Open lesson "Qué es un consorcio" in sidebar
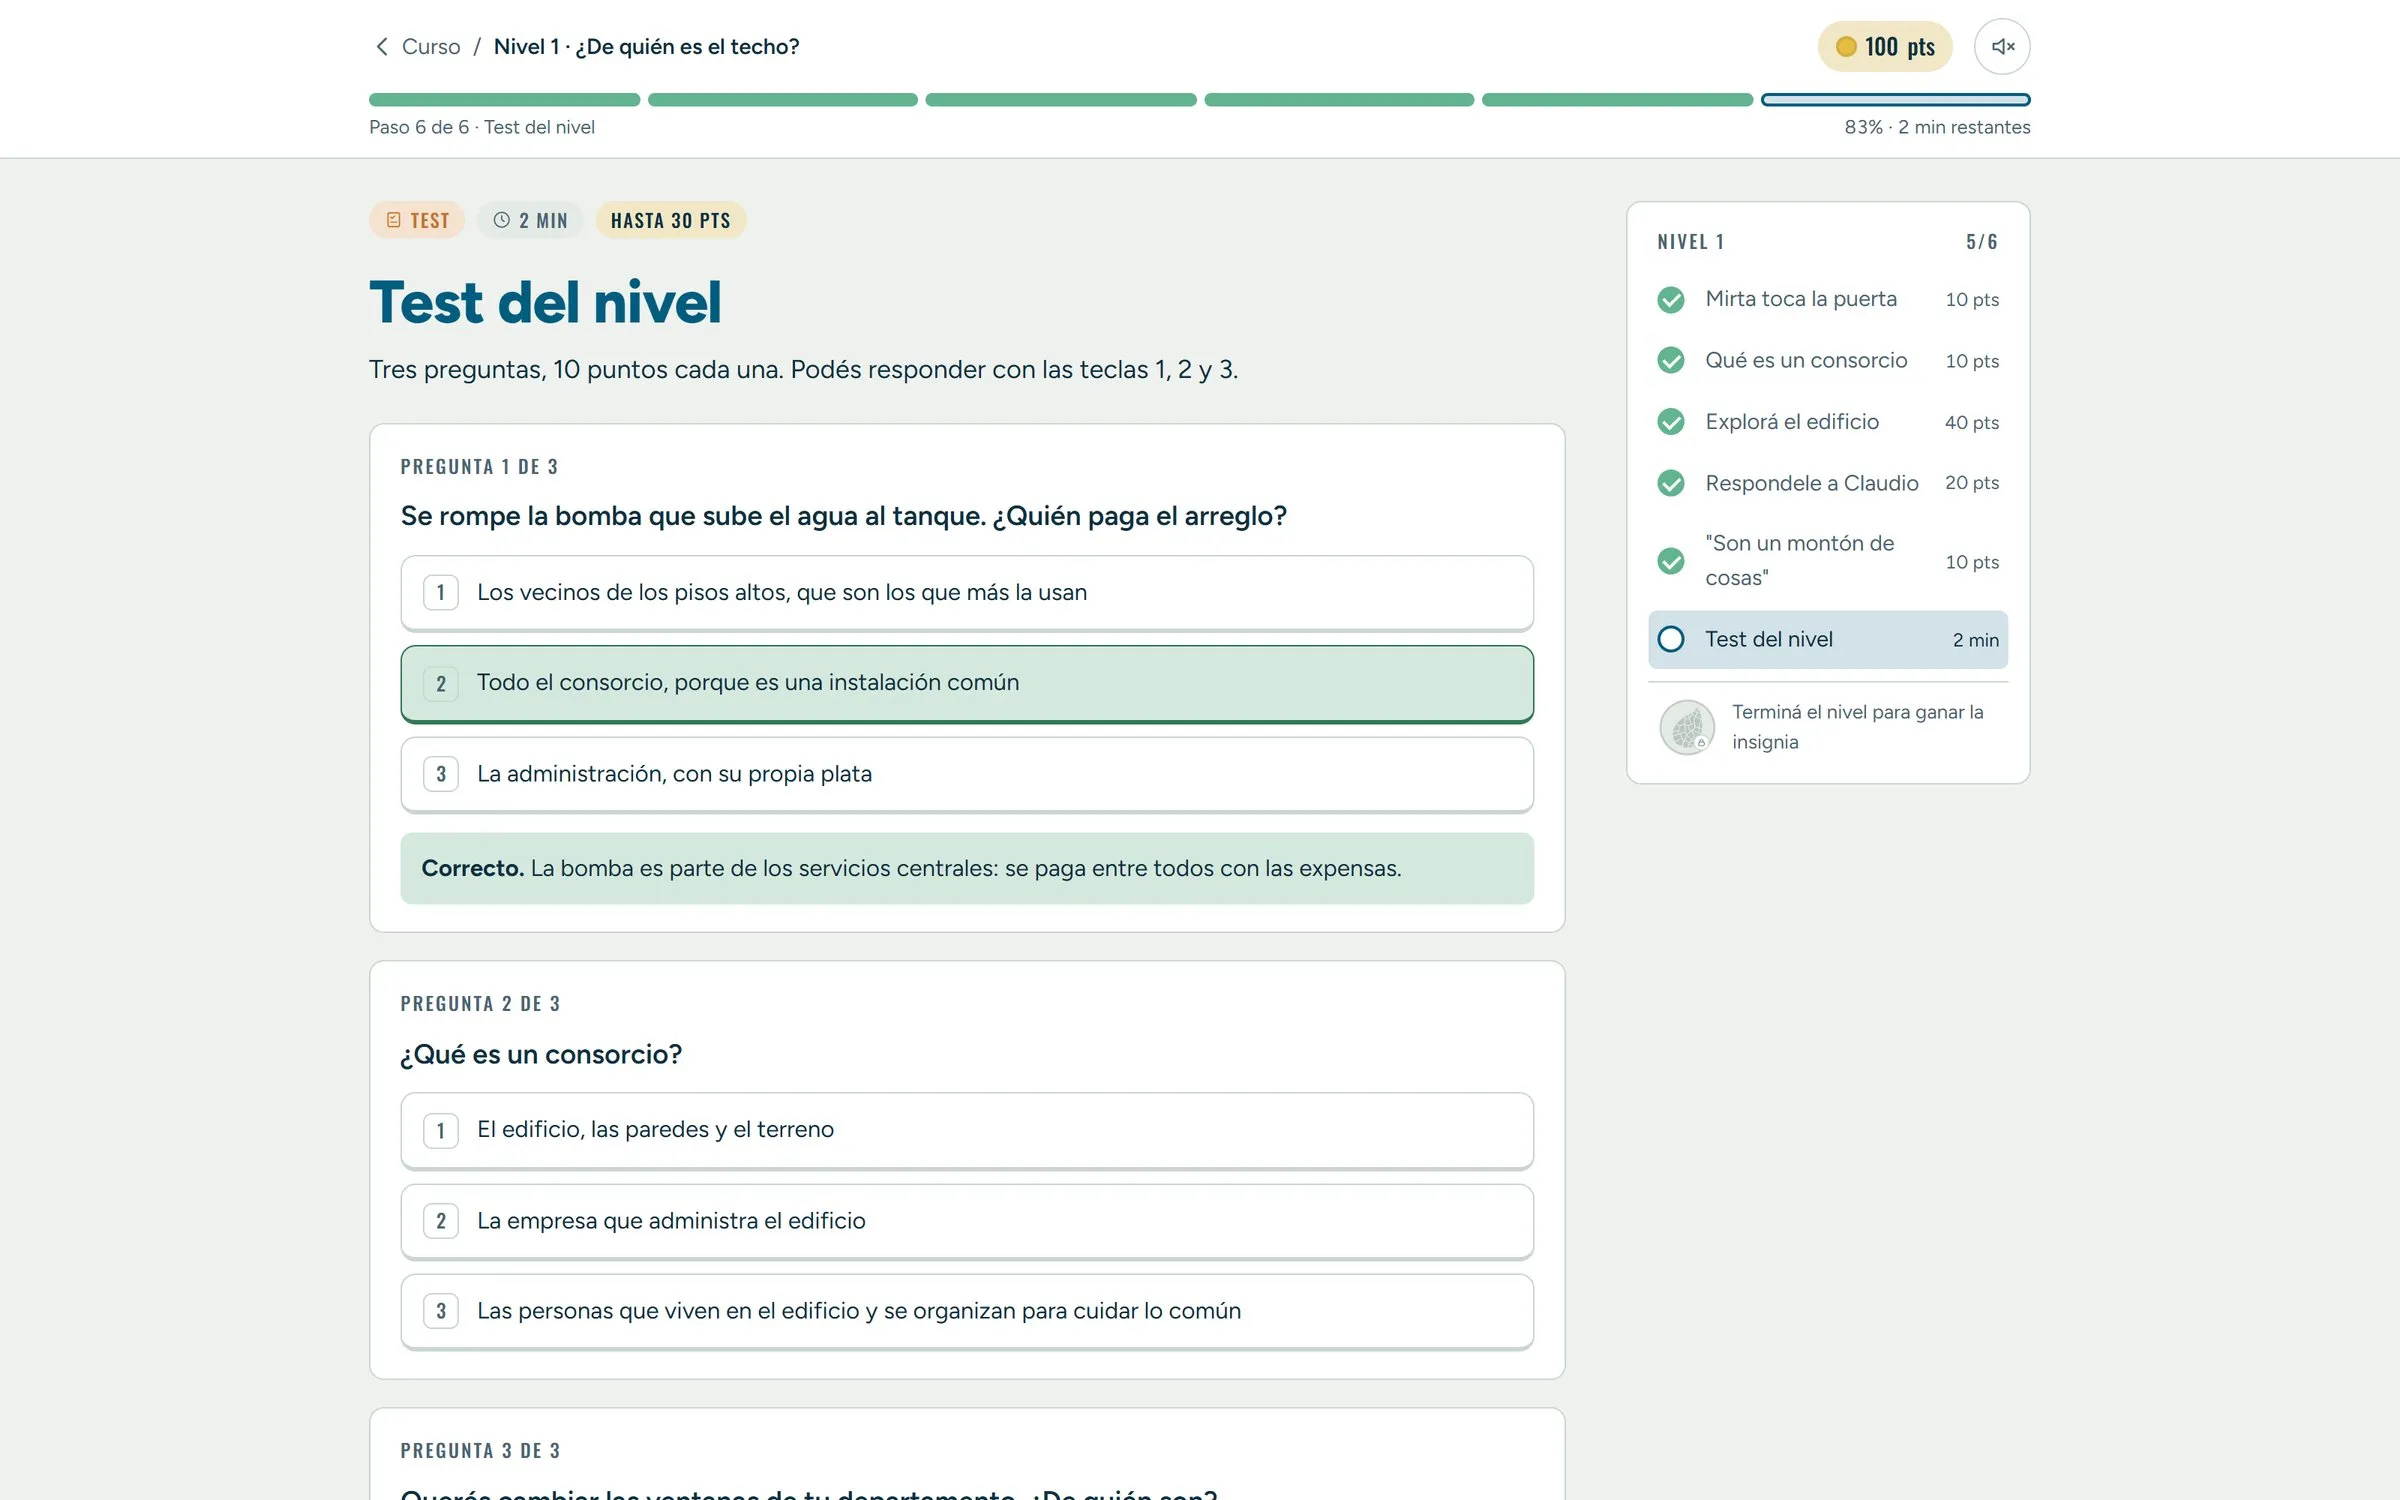Viewport: 2400px width, 1500px height. click(1827, 361)
